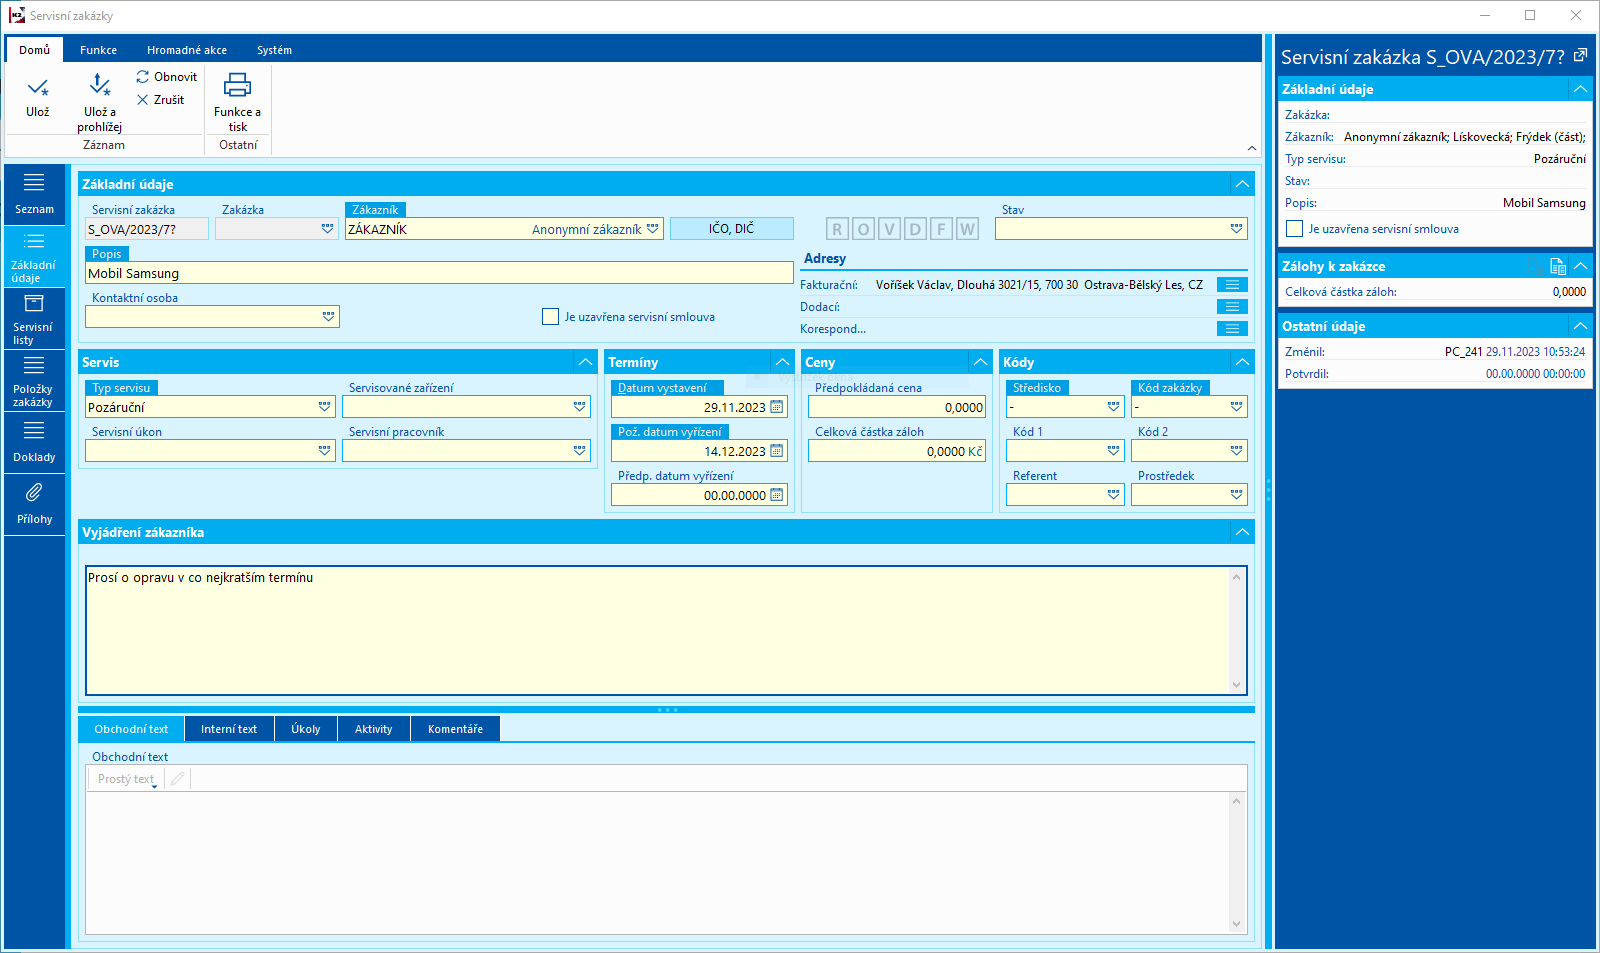Switch to the Interní text tab

(229, 729)
